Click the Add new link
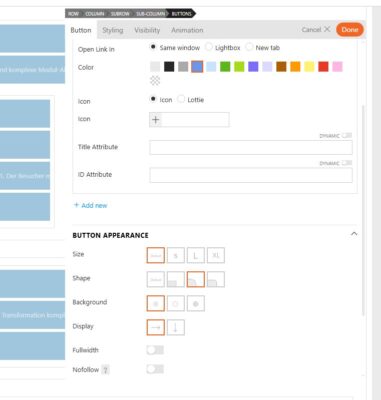 coord(91,205)
